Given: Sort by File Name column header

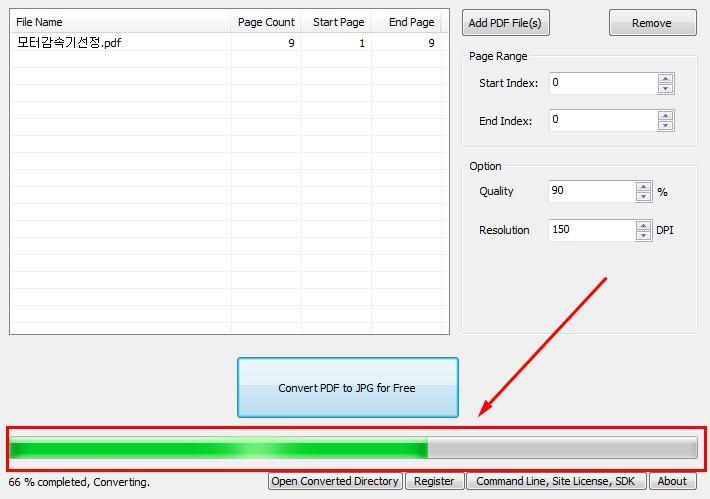Looking at the screenshot, I should (x=120, y=22).
